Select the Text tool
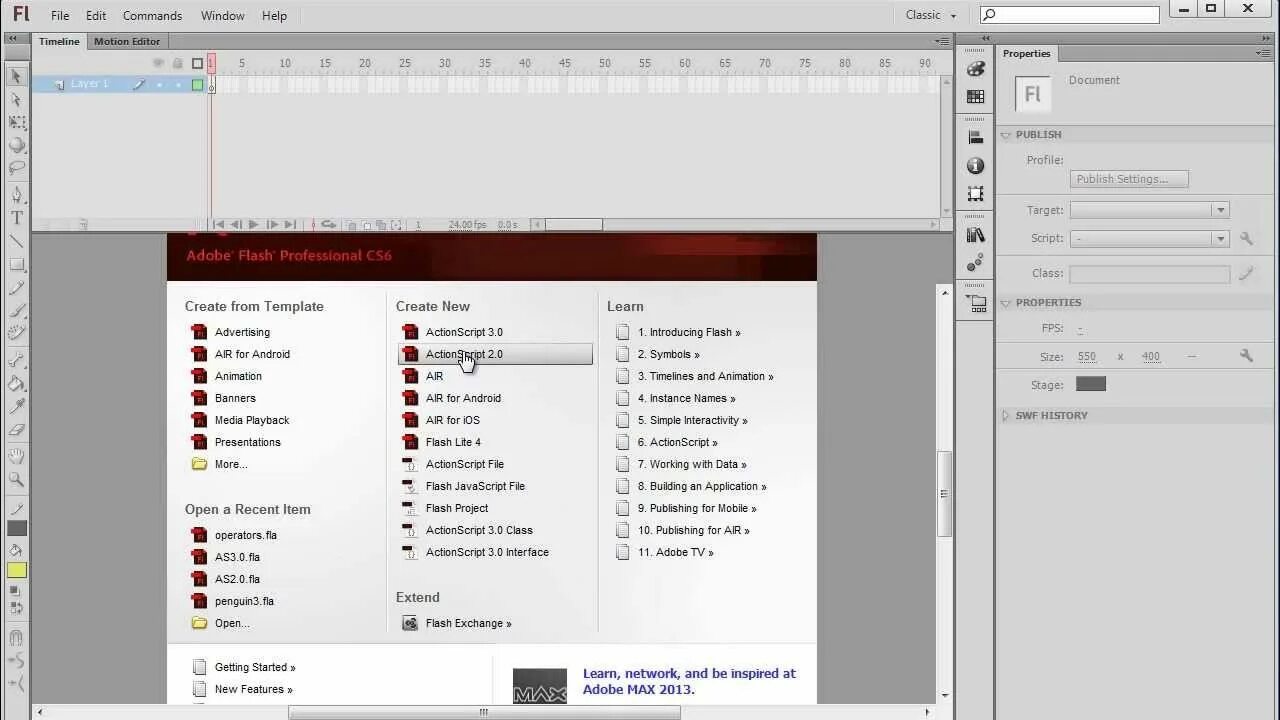1280x720 pixels. point(16,218)
